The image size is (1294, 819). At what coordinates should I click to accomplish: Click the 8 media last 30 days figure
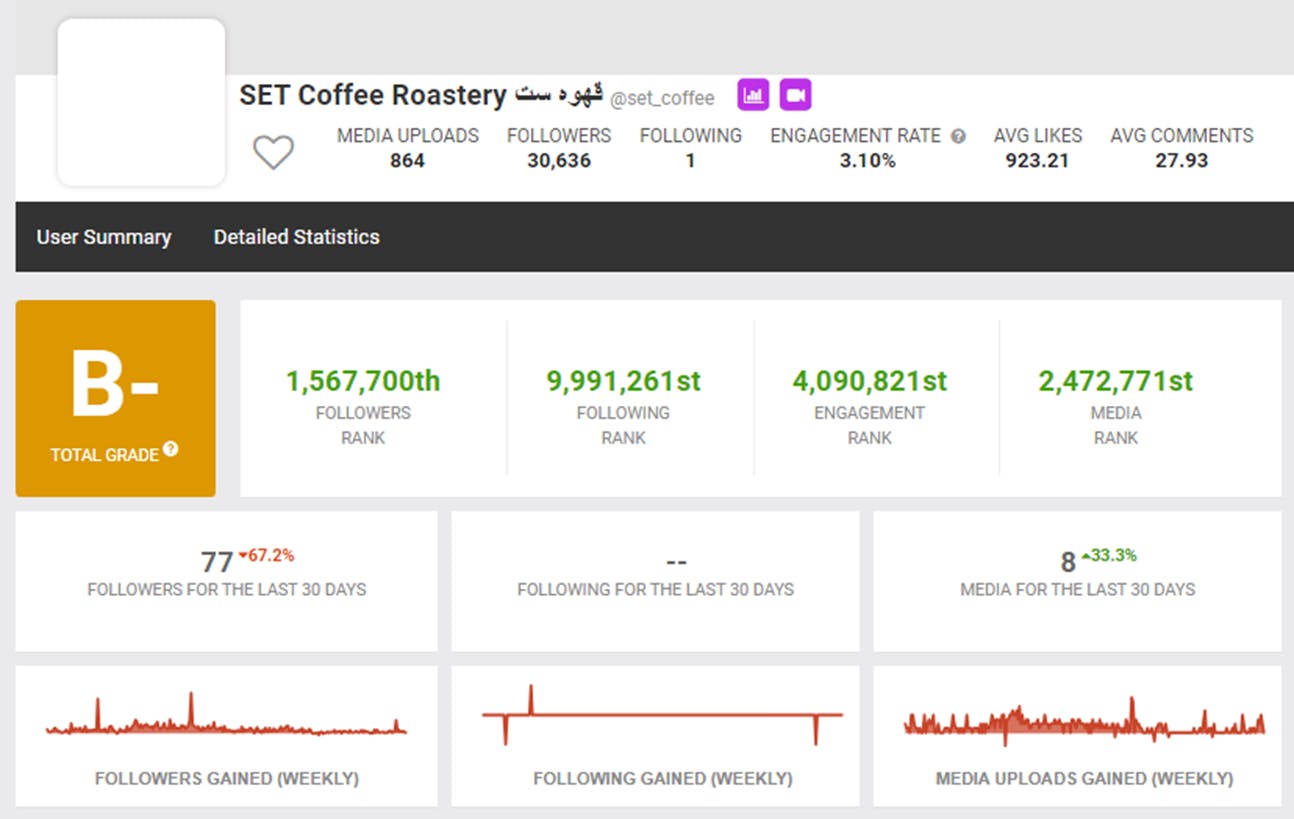point(1068,562)
